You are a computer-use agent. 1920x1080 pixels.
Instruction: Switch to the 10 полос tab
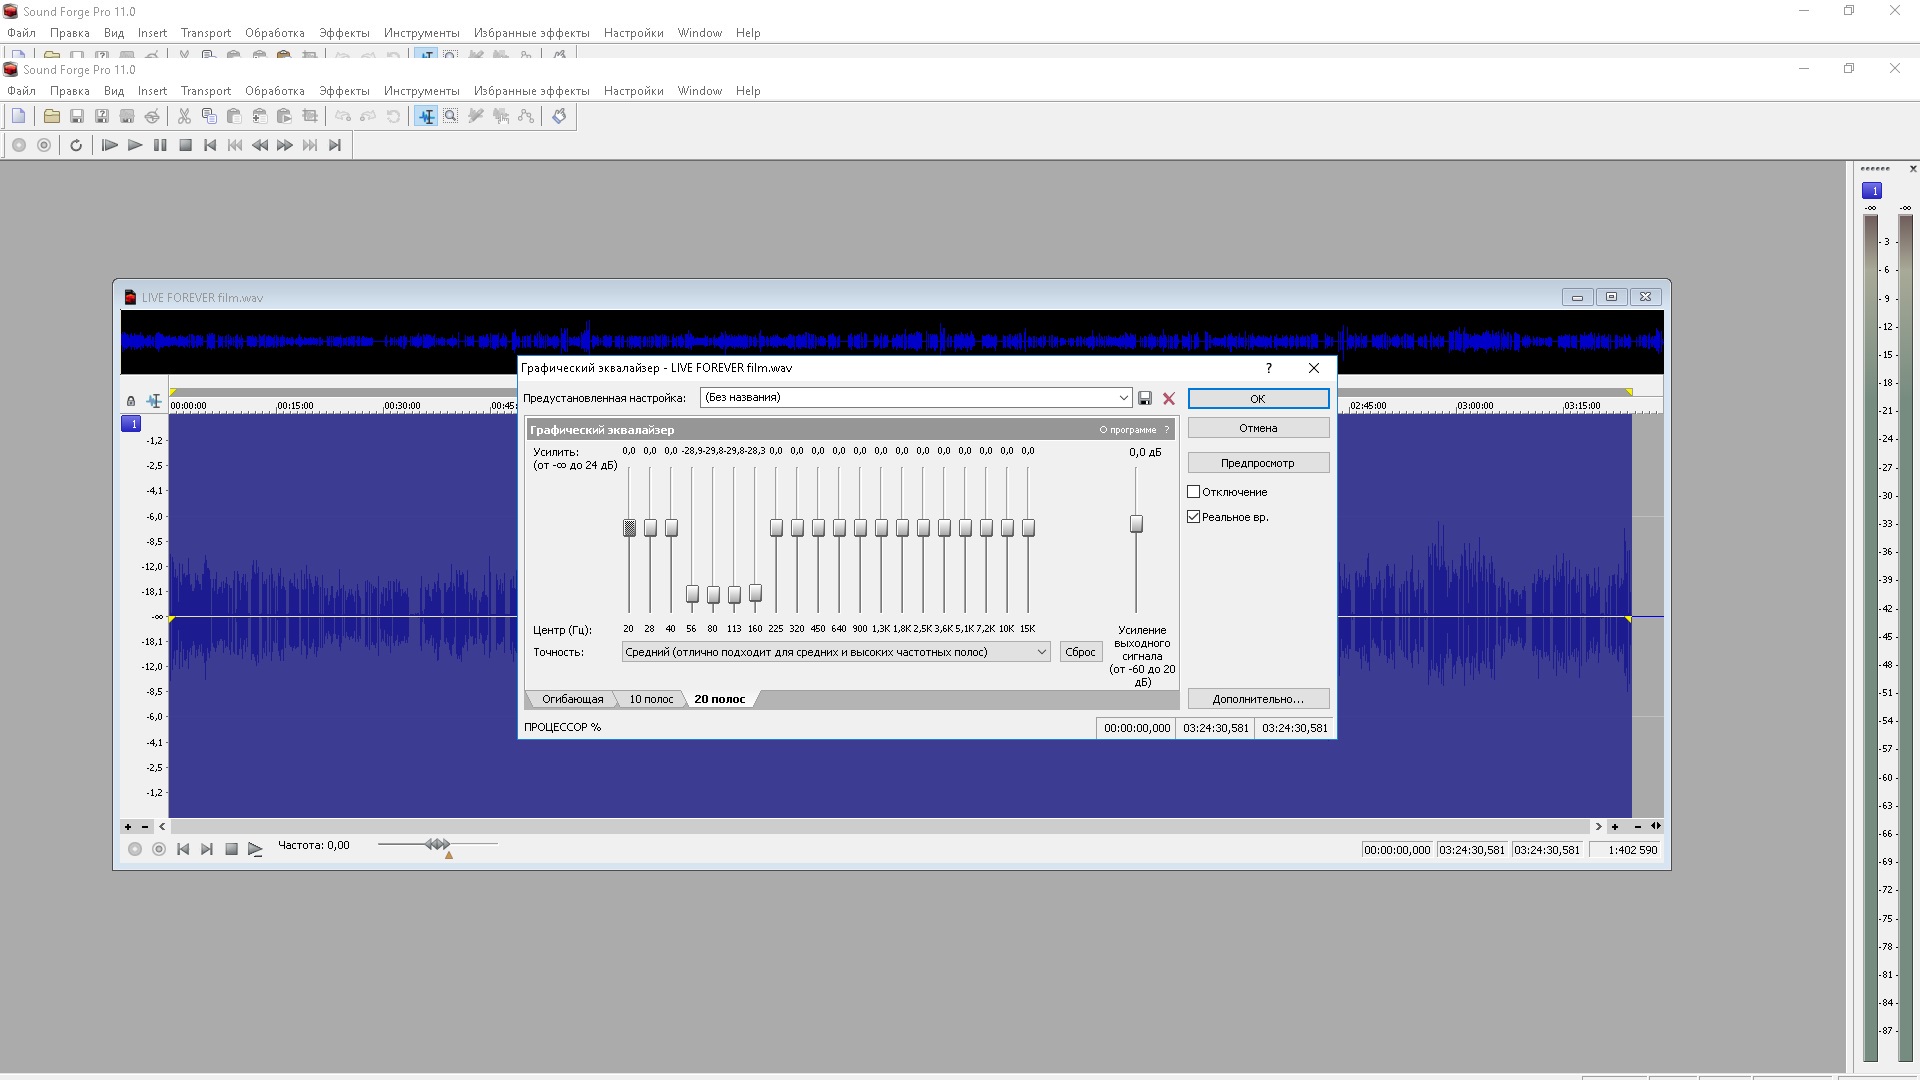coord(651,699)
